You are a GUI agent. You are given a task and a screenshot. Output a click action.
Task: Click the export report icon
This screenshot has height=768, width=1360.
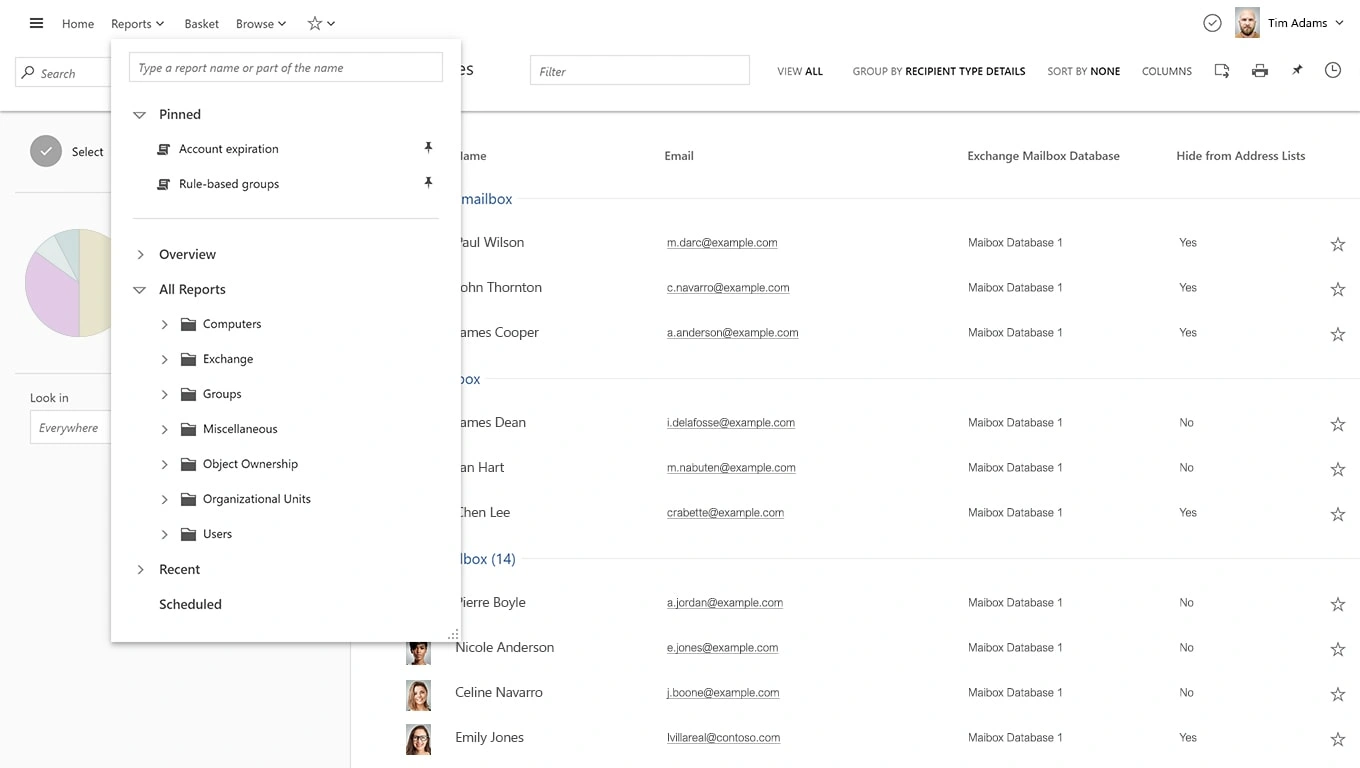(1221, 71)
